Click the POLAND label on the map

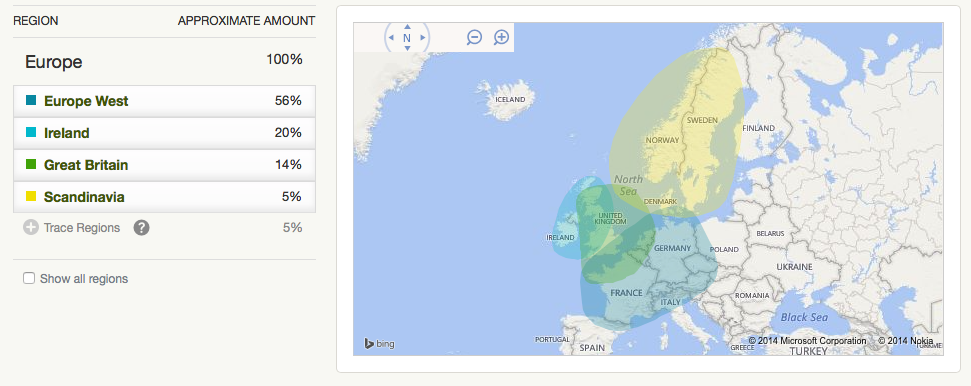pyautogui.click(x=724, y=250)
